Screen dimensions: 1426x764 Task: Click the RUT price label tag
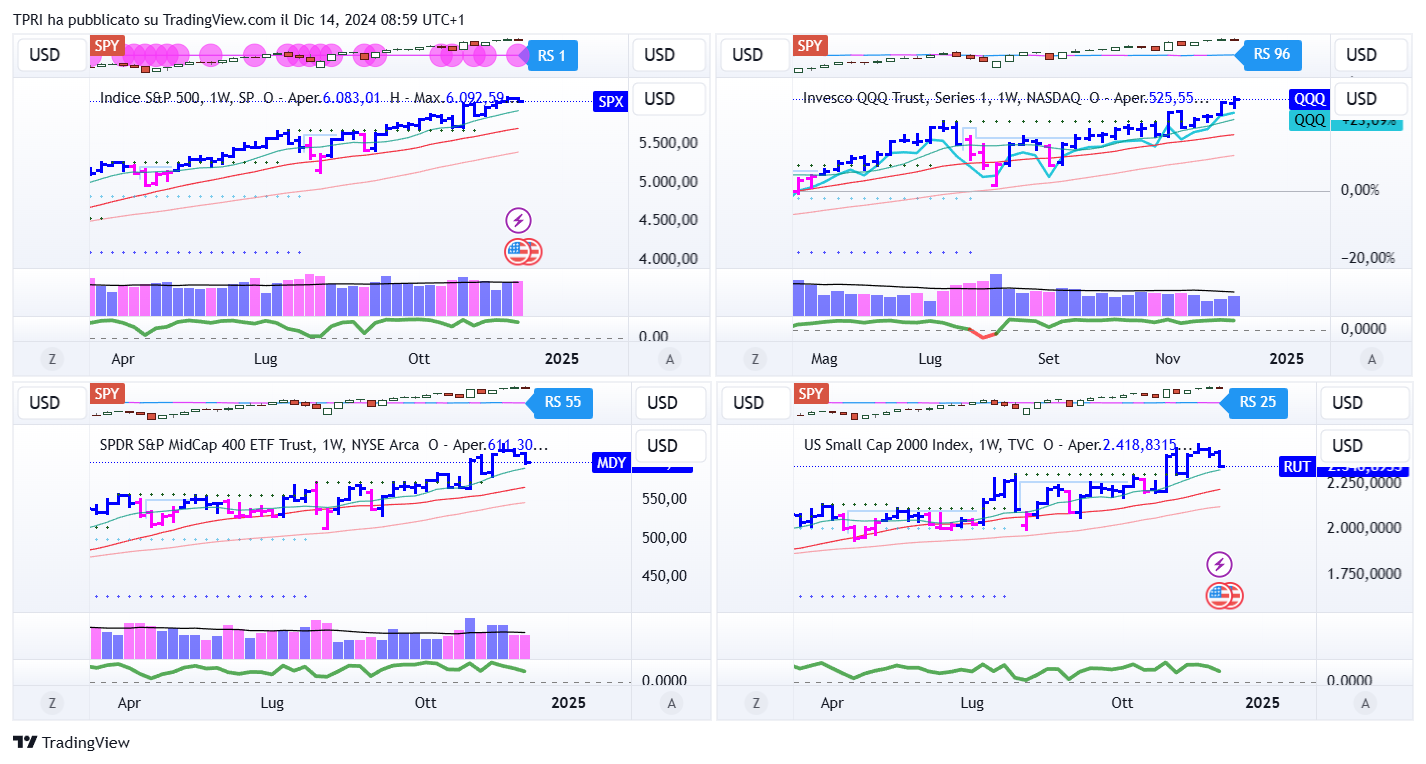(x=1297, y=466)
